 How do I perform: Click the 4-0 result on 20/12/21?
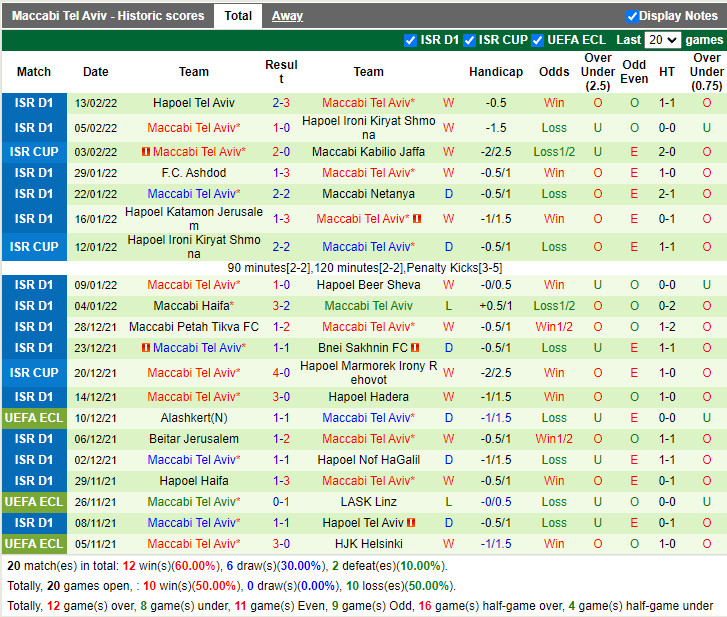click(281, 373)
